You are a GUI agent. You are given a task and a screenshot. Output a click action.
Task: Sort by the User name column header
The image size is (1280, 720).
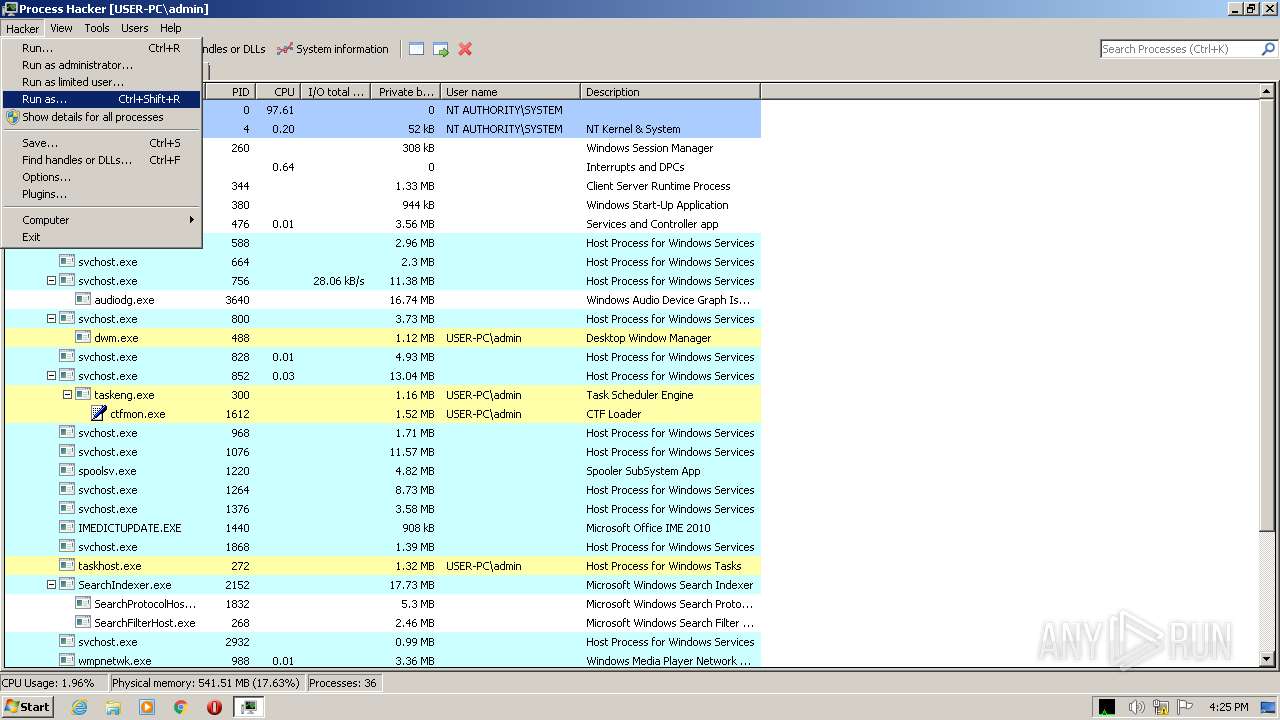510,92
